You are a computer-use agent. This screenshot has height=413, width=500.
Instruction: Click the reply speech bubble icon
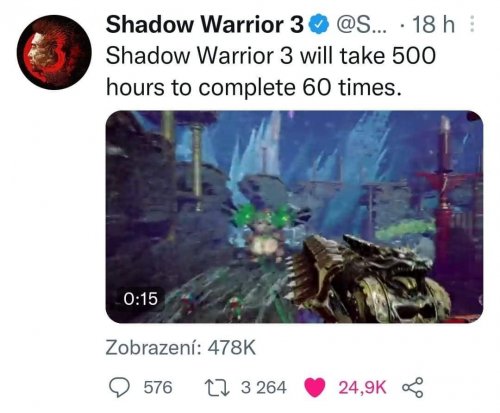click(120, 388)
